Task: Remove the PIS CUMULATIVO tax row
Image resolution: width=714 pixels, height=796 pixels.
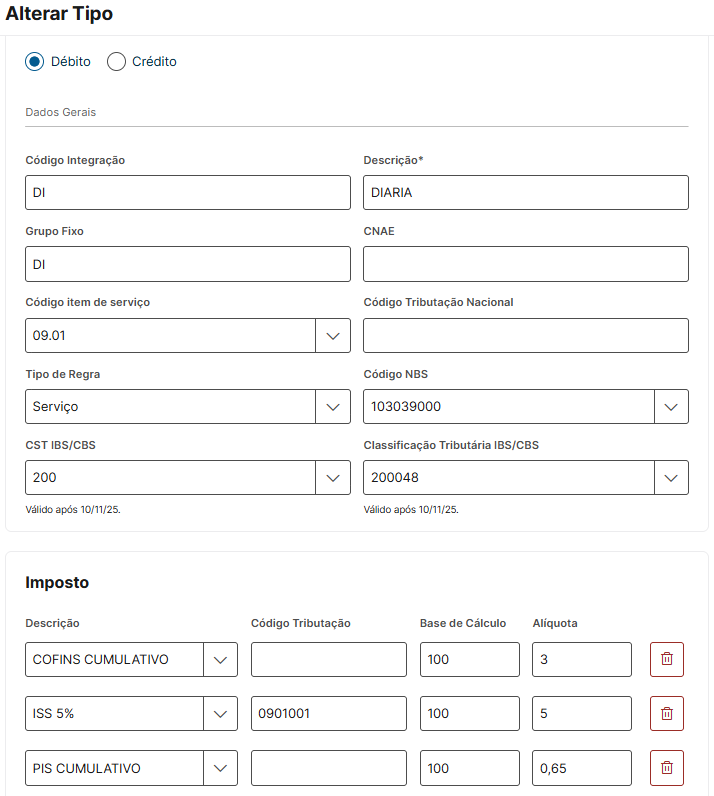Action: click(x=667, y=768)
